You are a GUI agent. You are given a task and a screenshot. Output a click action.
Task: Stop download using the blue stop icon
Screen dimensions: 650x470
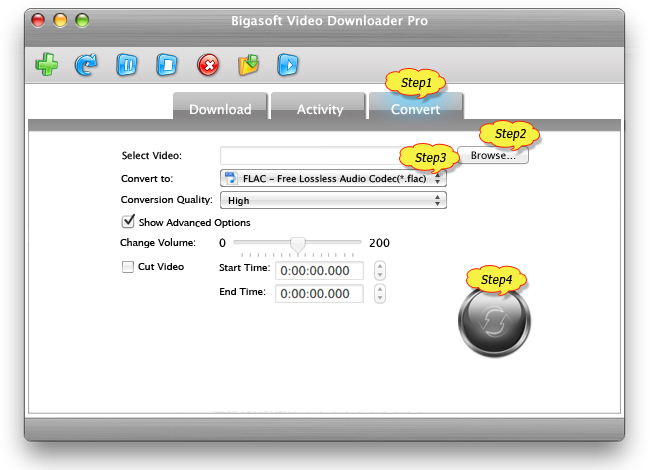(167, 65)
